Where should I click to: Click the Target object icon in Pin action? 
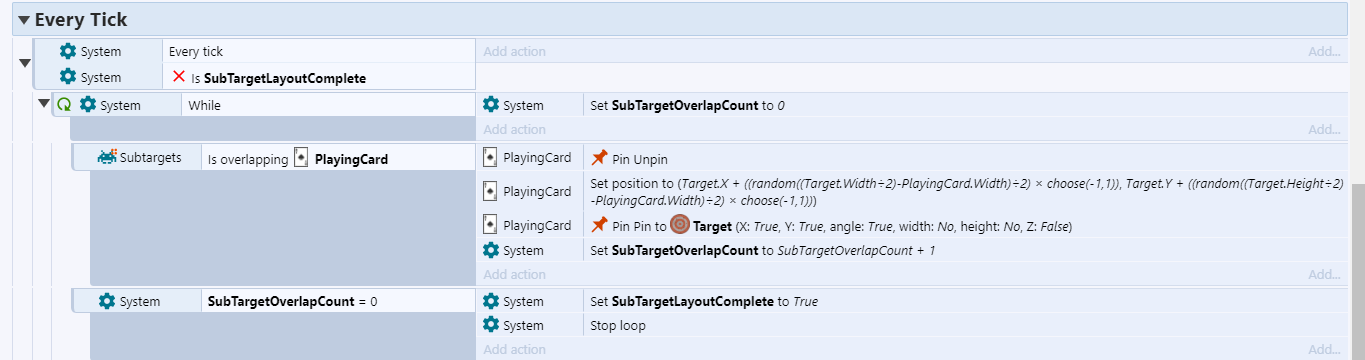679,225
